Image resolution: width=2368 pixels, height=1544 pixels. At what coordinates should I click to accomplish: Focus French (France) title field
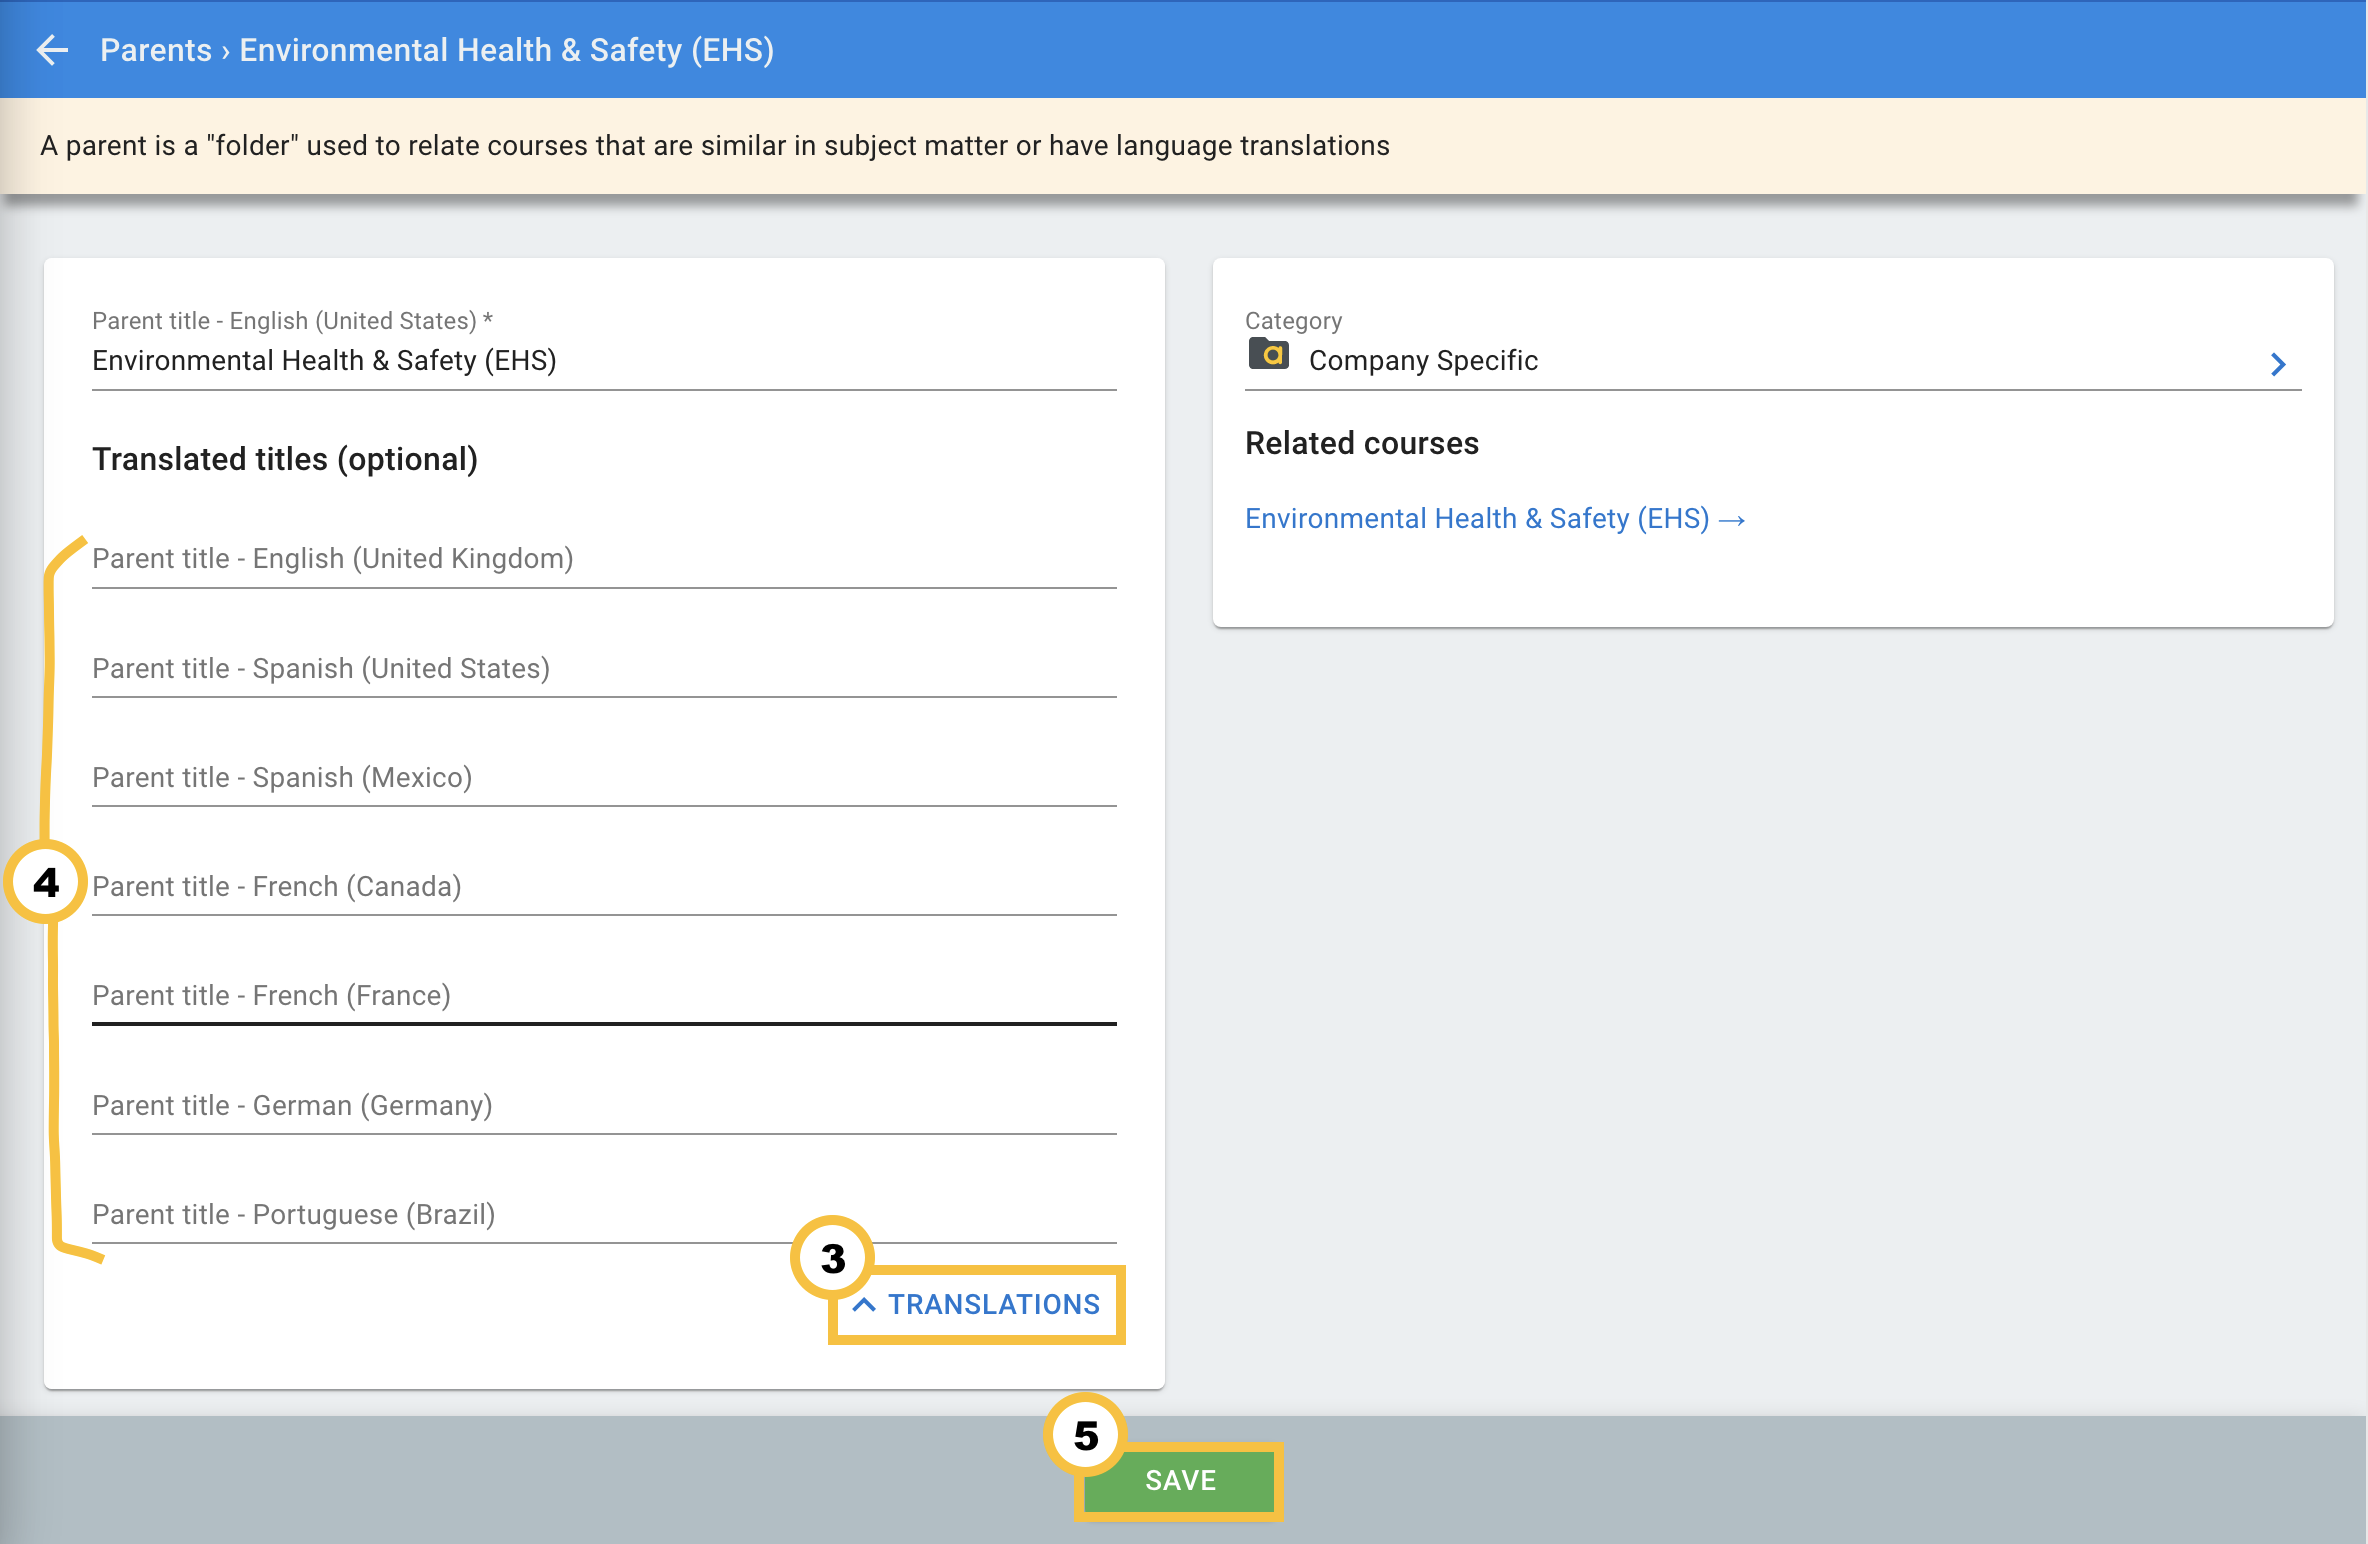point(603,996)
